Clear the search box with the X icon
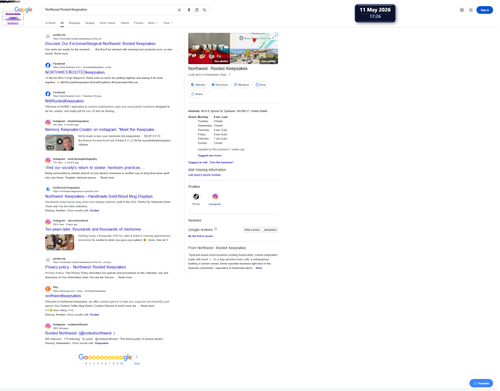 (179, 10)
